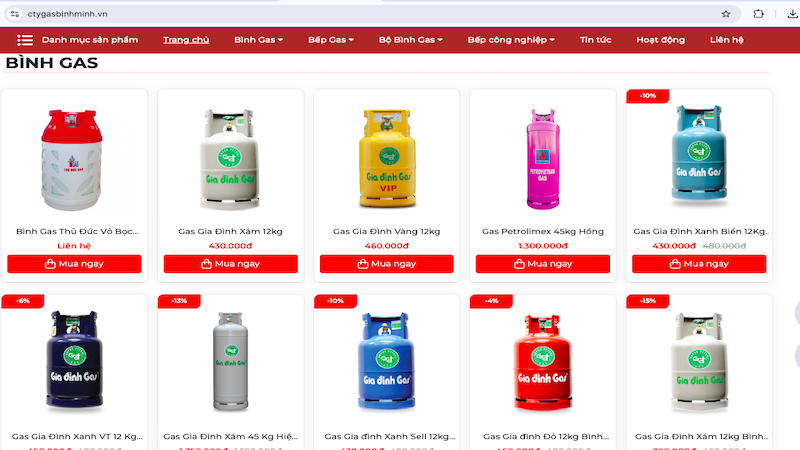800x450 pixels.
Task: Select the Bình Gas Thủ Đức cylinder image
Action: pos(72,159)
